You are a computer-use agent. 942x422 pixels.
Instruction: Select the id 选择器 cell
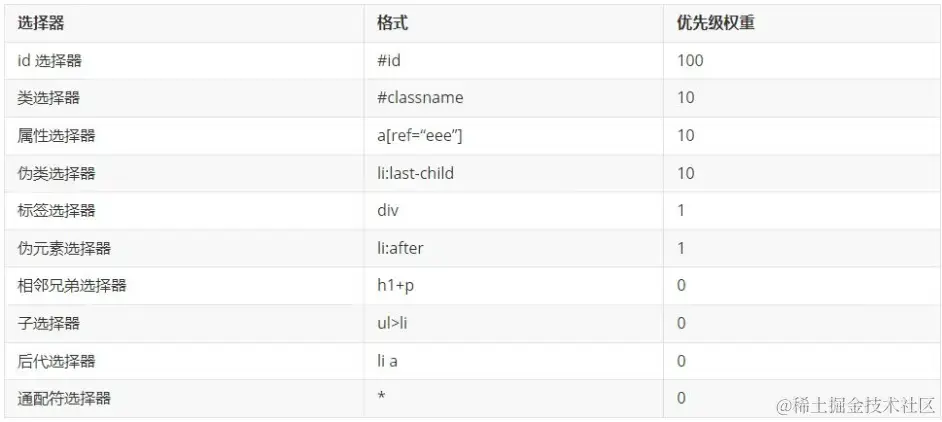pos(50,61)
